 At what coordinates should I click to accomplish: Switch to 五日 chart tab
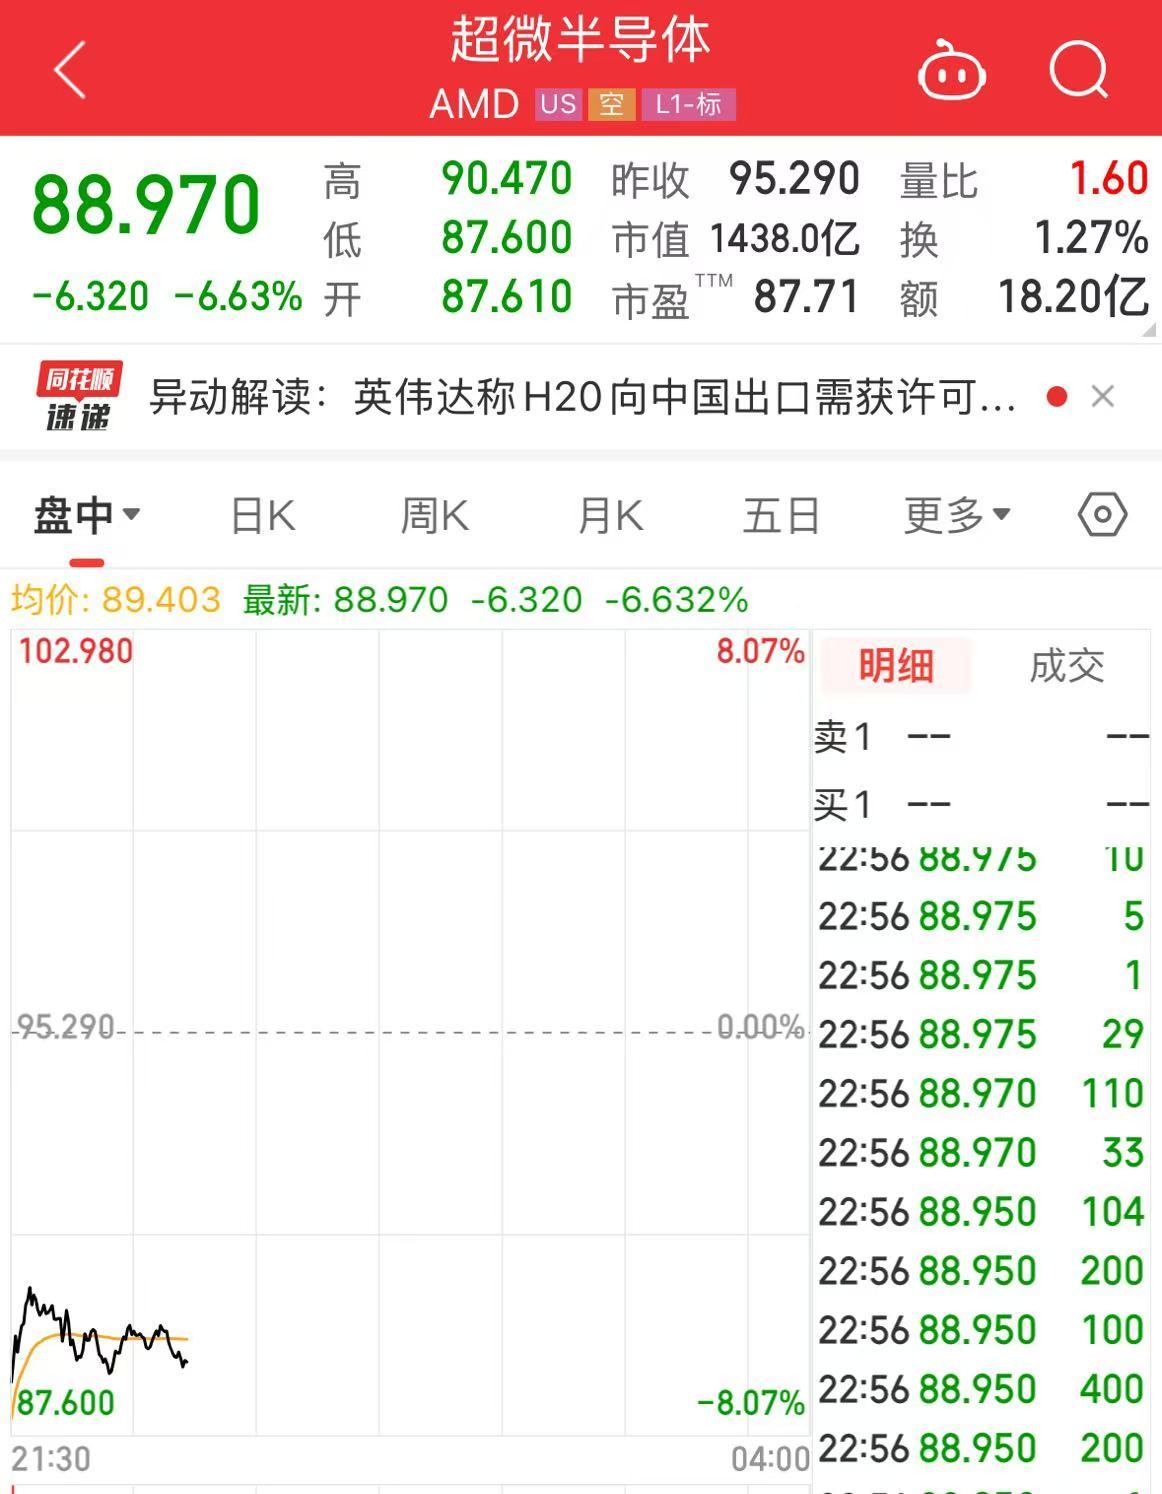[781, 516]
